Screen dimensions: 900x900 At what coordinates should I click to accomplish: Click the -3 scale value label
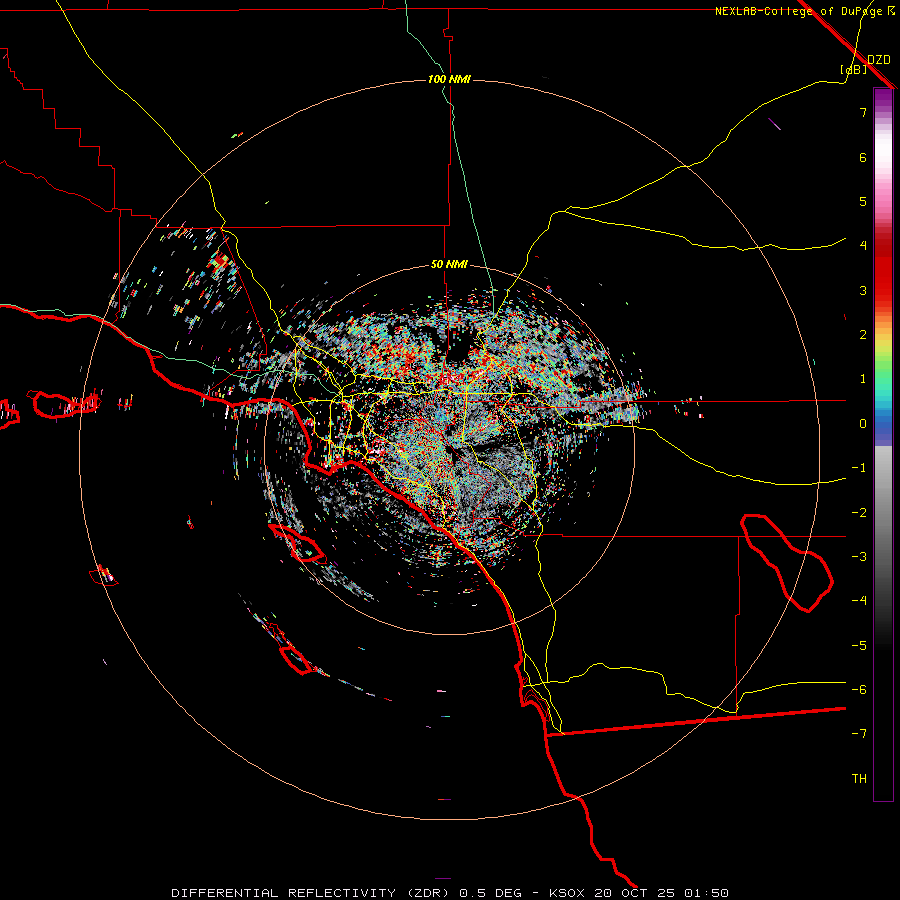(x=859, y=556)
